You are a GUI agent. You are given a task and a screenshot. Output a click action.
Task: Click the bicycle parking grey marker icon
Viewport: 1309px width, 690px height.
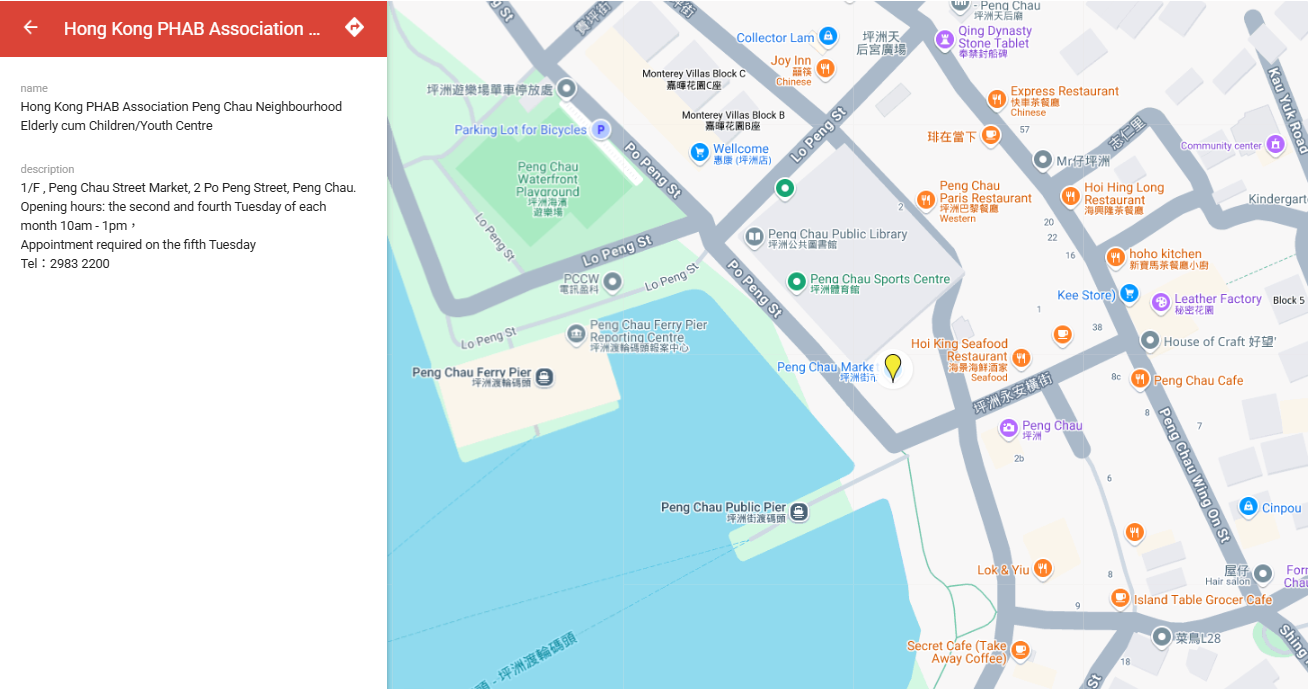tap(567, 89)
